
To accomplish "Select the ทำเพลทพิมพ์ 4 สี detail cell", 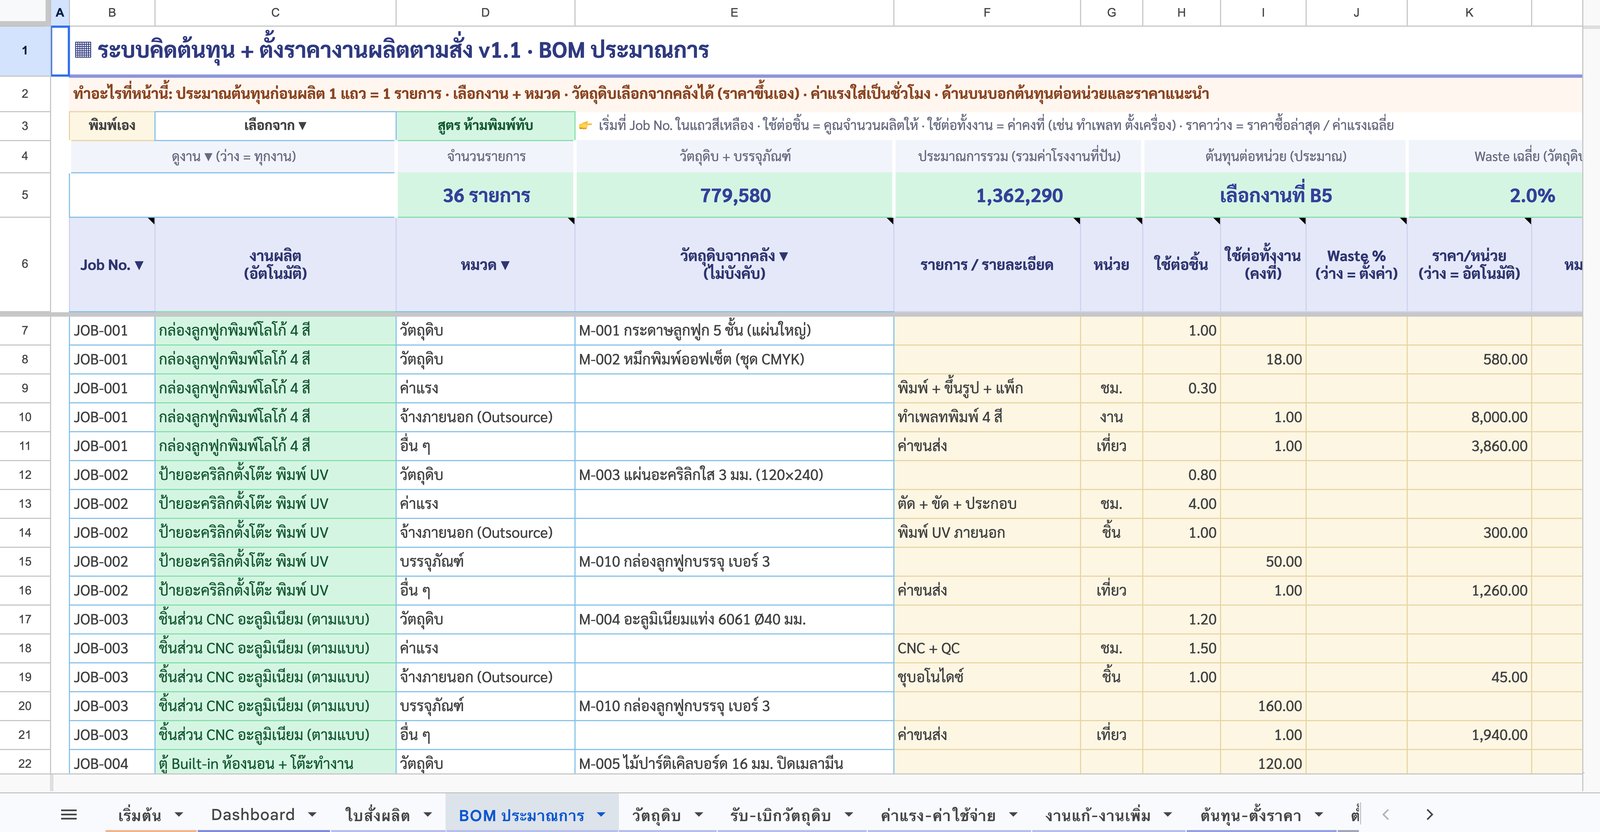I will pyautogui.click(x=987, y=417).
